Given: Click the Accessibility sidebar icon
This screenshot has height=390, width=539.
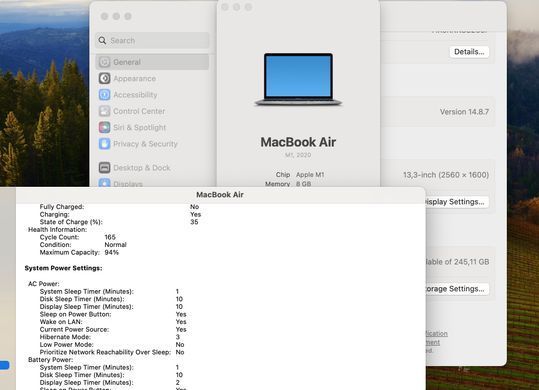Looking at the screenshot, I should 104,94.
